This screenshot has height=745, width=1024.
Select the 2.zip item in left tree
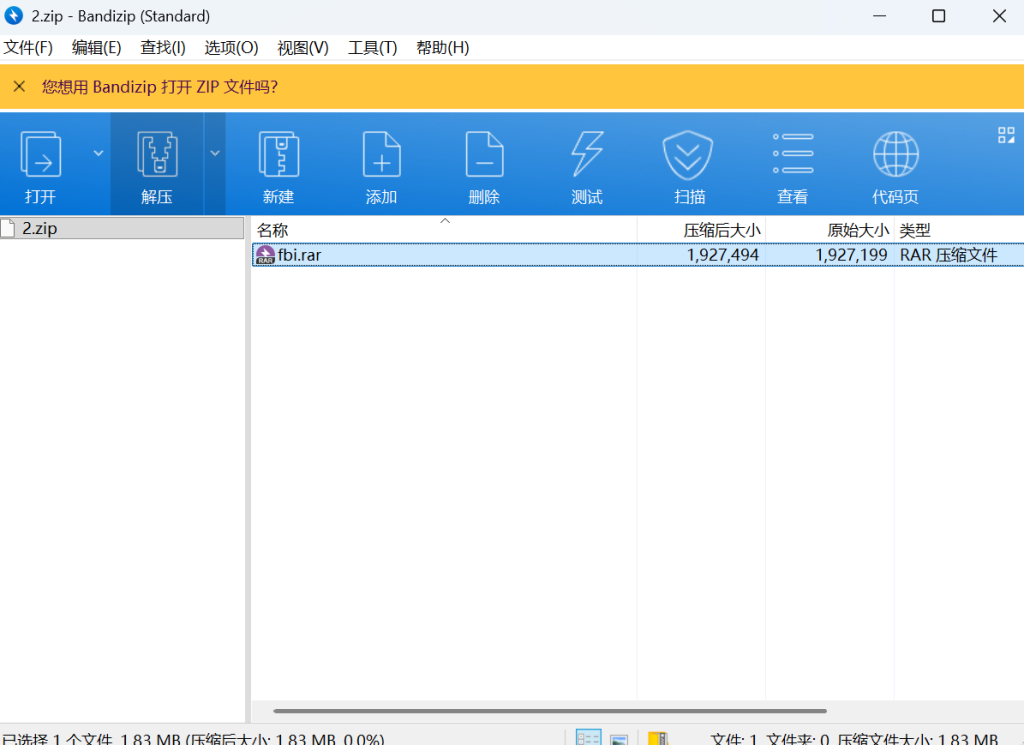click(40, 228)
